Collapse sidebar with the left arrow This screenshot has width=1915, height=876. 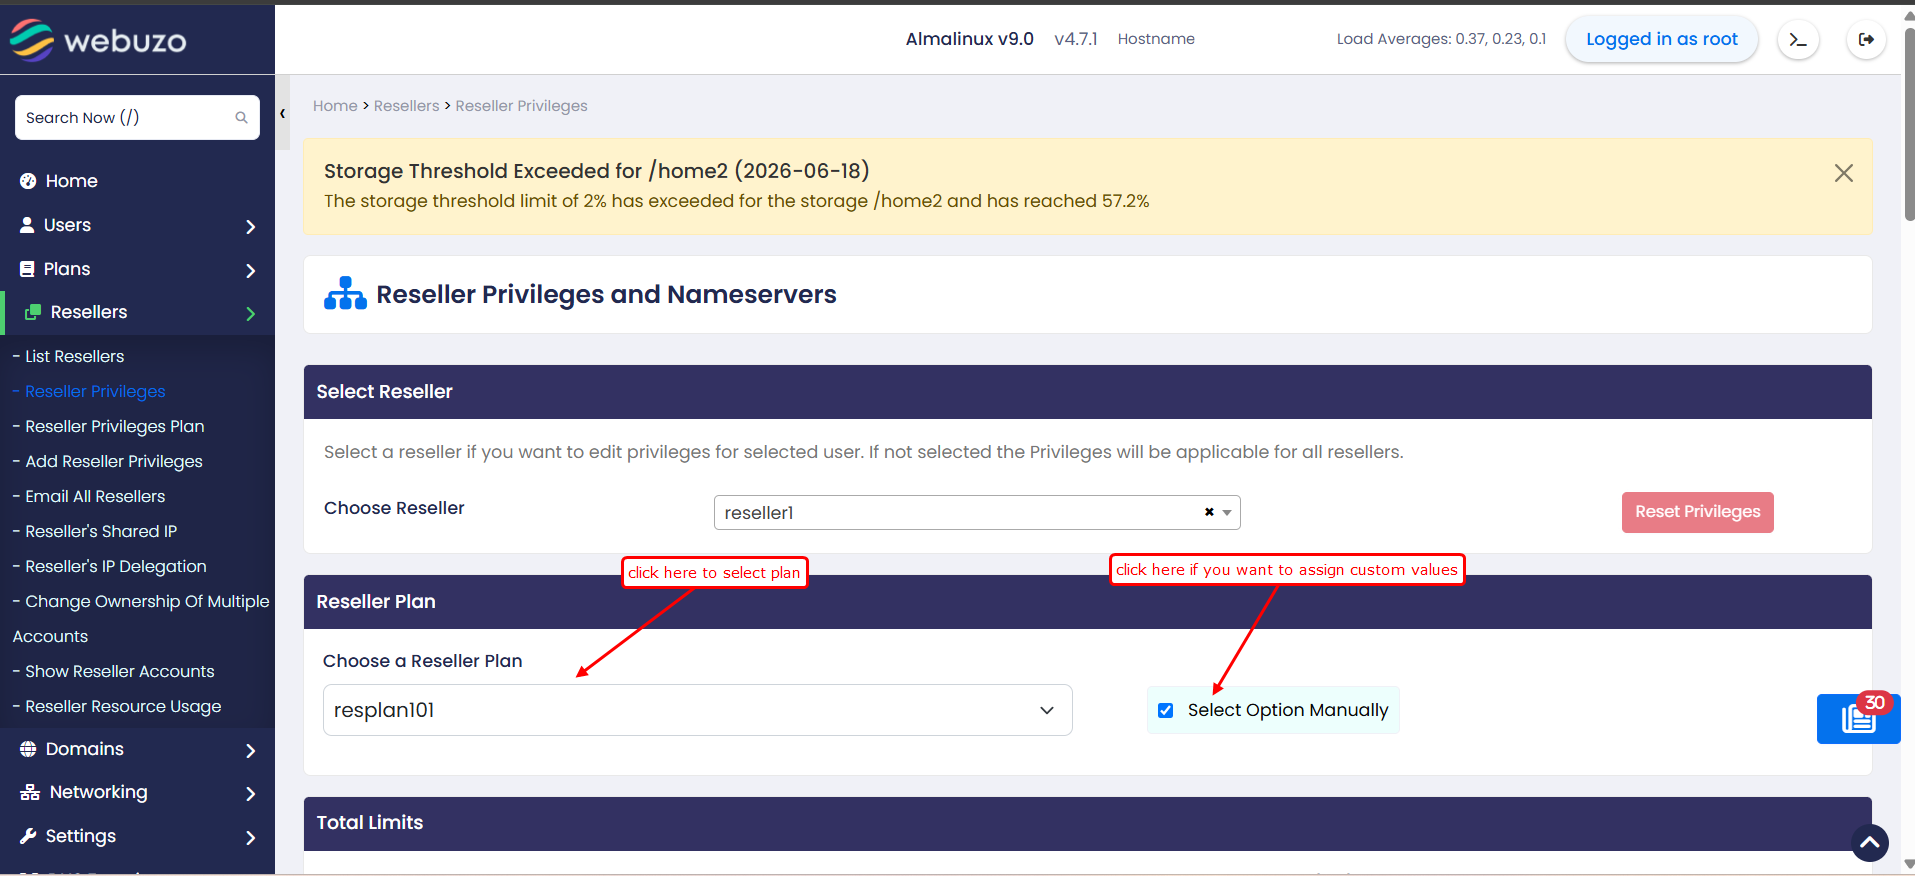pyautogui.click(x=283, y=114)
